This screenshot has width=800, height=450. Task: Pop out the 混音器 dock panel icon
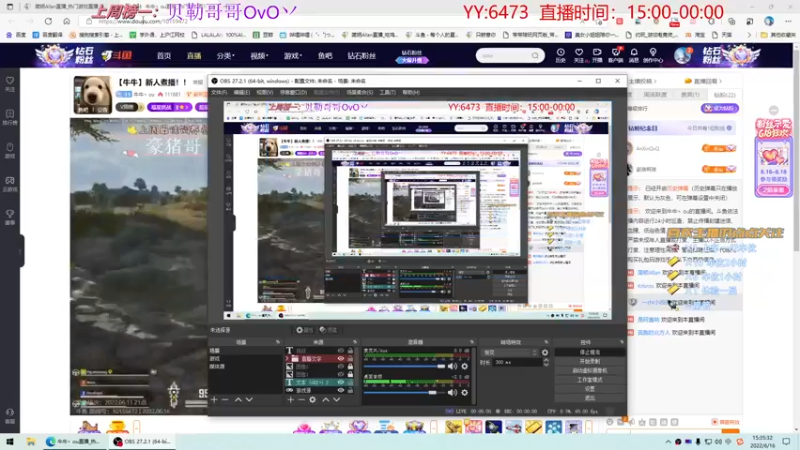click(471, 342)
